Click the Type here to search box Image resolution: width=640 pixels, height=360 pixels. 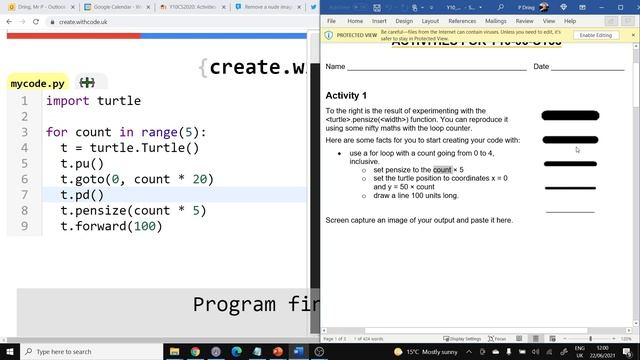(x=91, y=351)
